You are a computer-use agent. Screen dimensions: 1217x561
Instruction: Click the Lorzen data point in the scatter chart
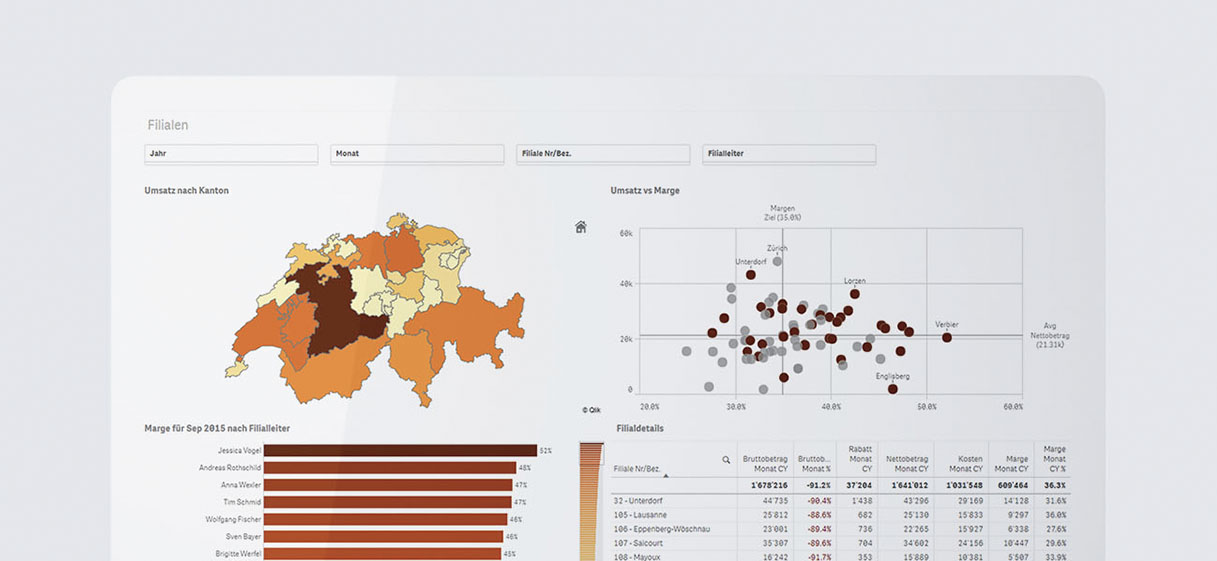855,294
